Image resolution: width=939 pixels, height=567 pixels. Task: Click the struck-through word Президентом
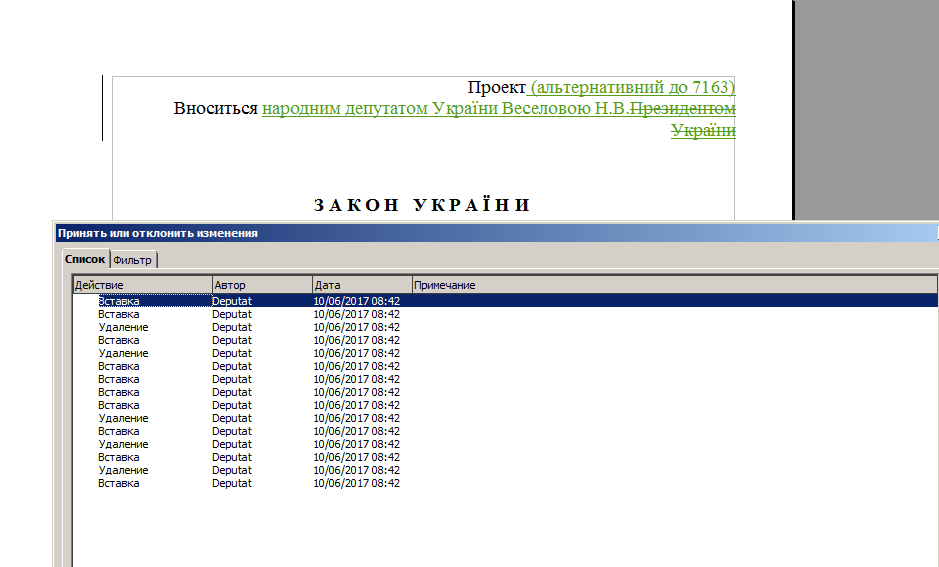pos(683,109)
